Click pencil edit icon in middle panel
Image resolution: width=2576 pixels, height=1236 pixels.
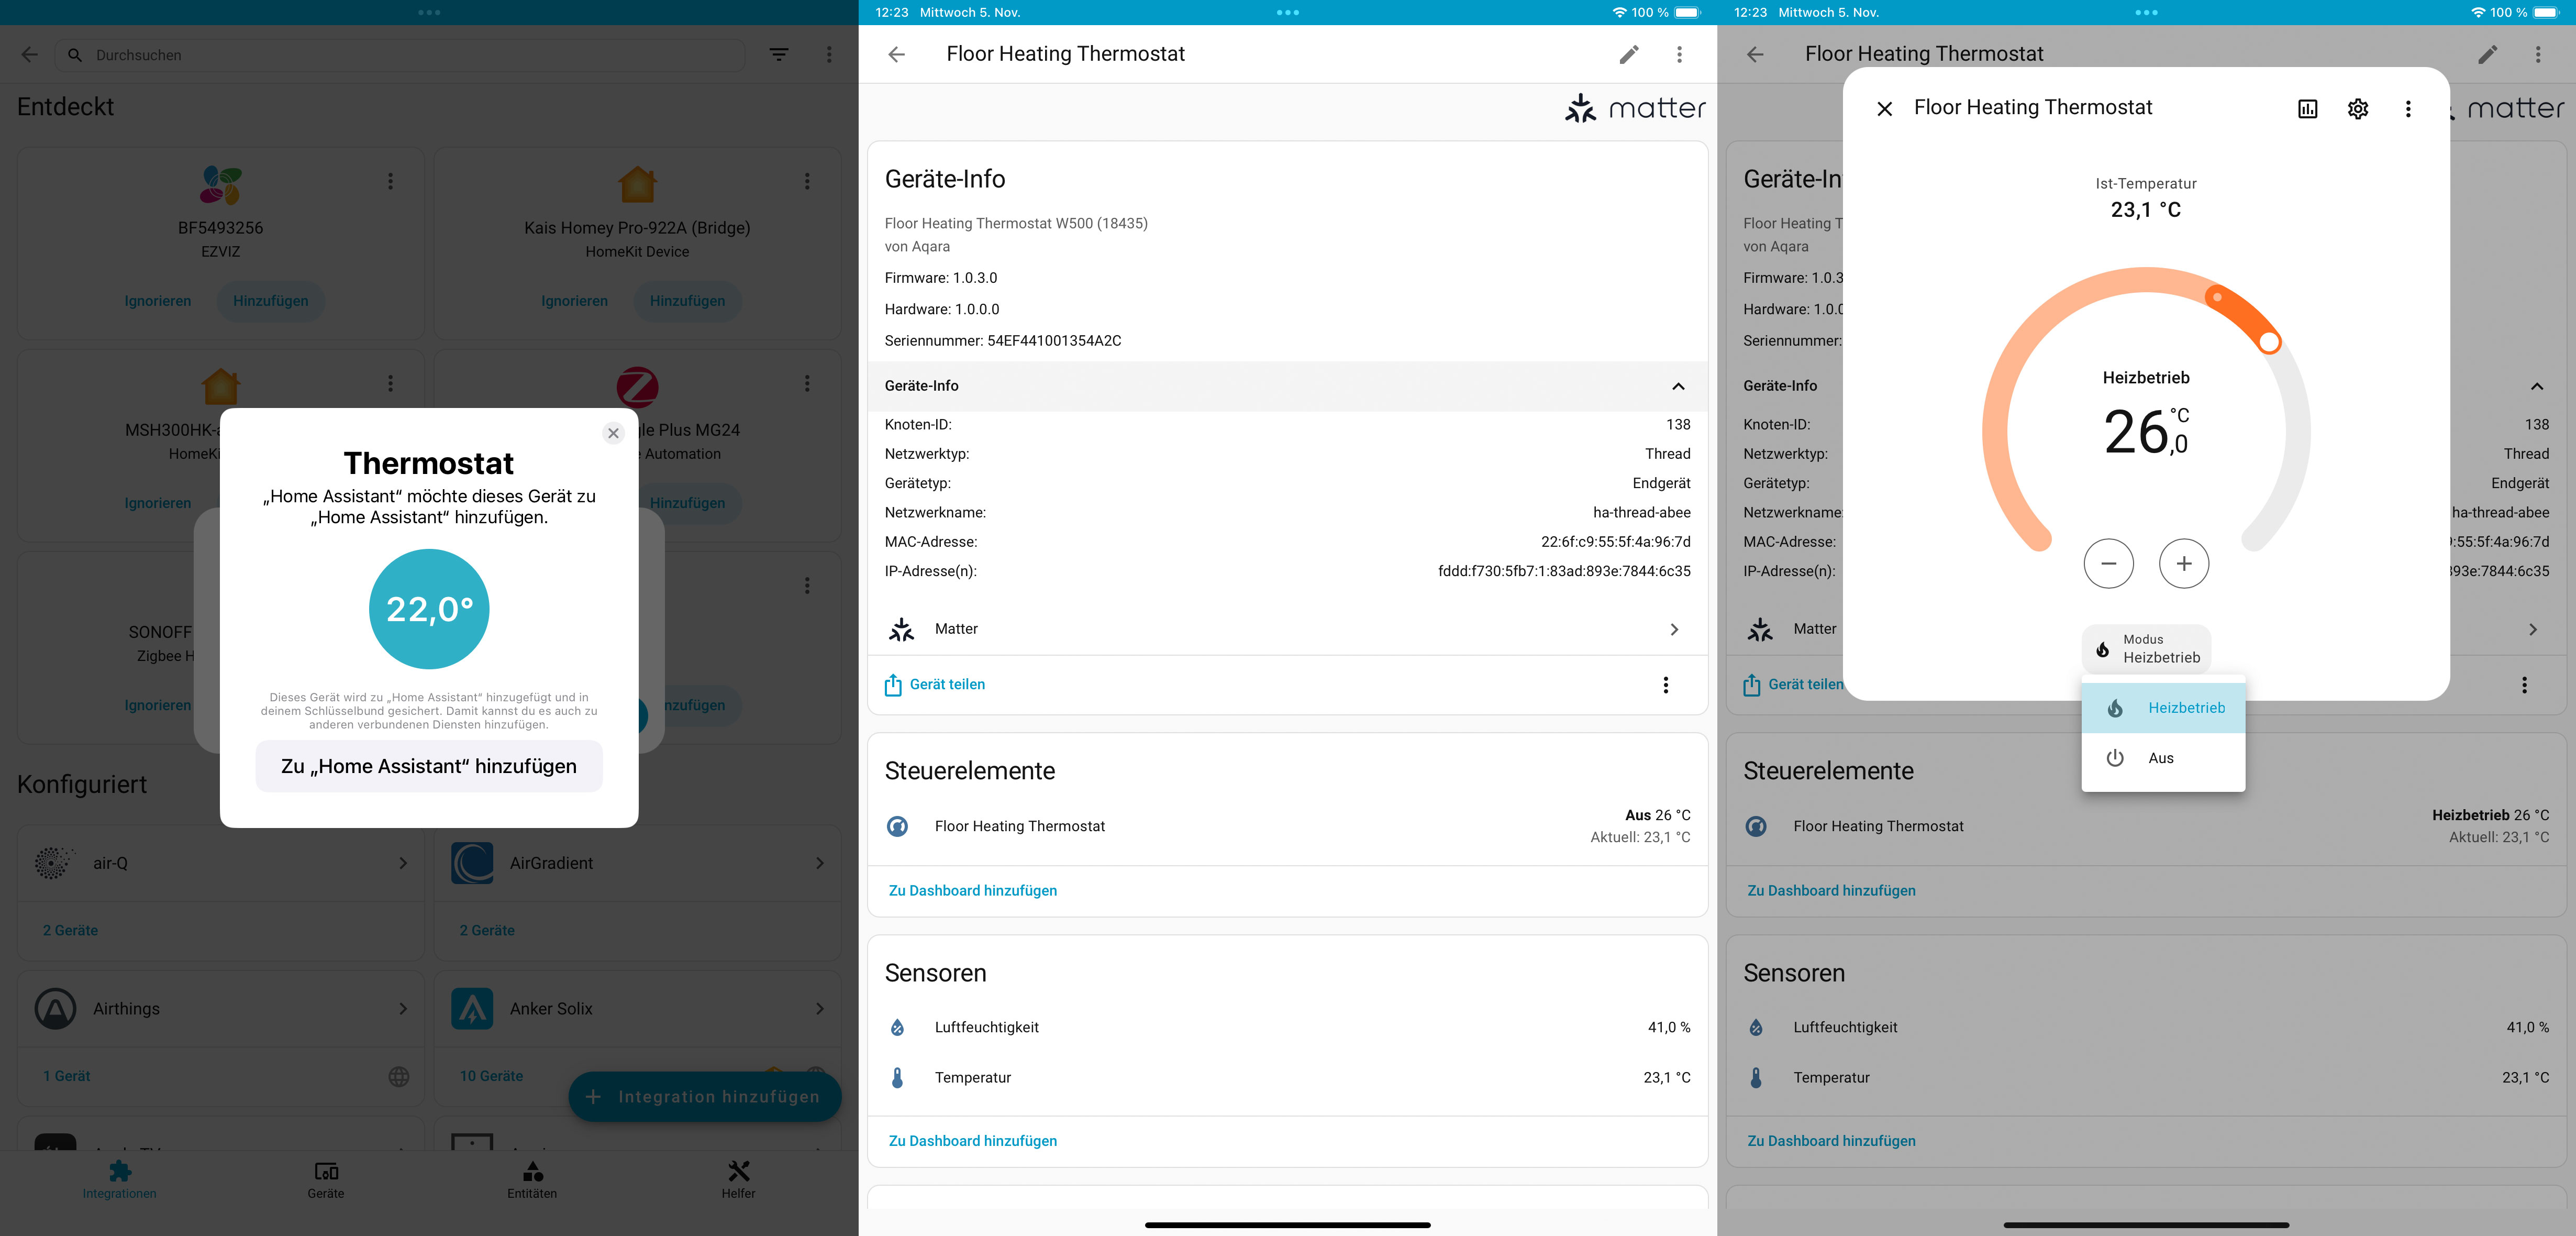click(1628, 55)
